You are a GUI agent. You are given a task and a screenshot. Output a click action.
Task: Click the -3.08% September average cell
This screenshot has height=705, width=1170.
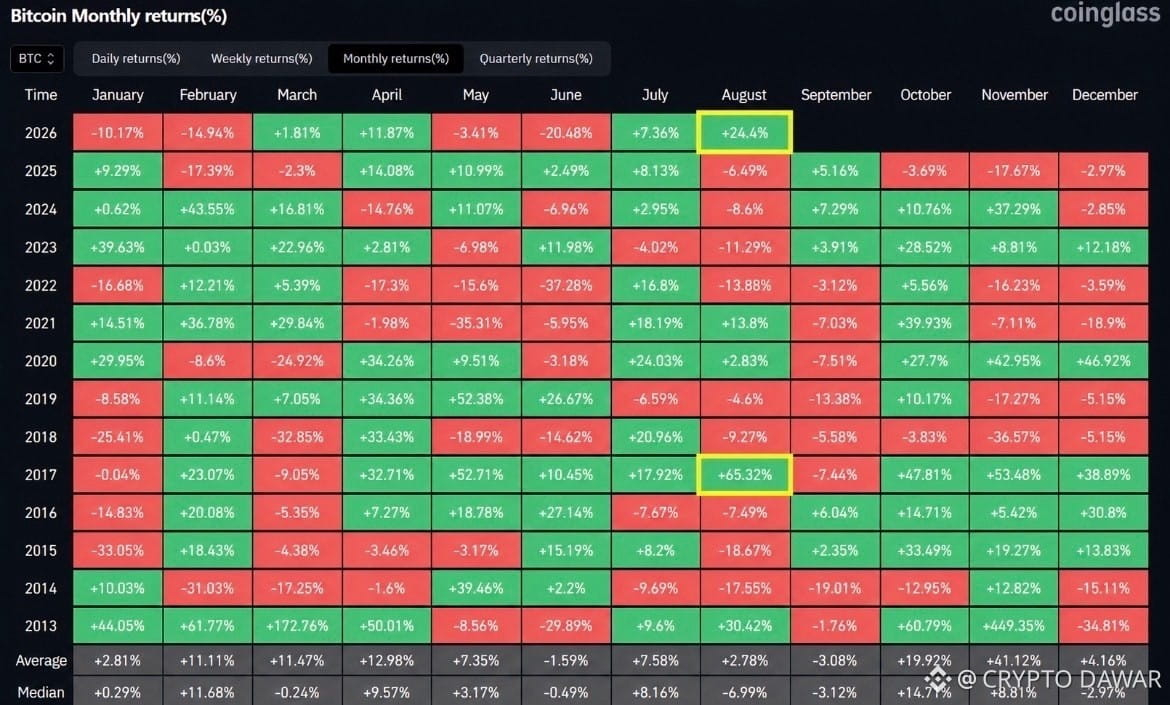835,660
